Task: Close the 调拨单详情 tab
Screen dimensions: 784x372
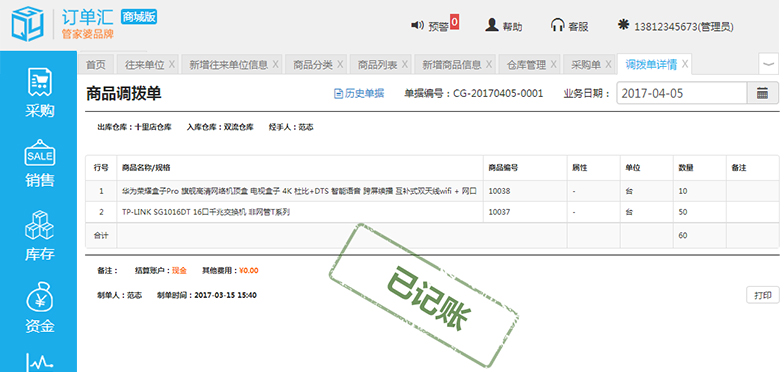Action: point(685,64)
